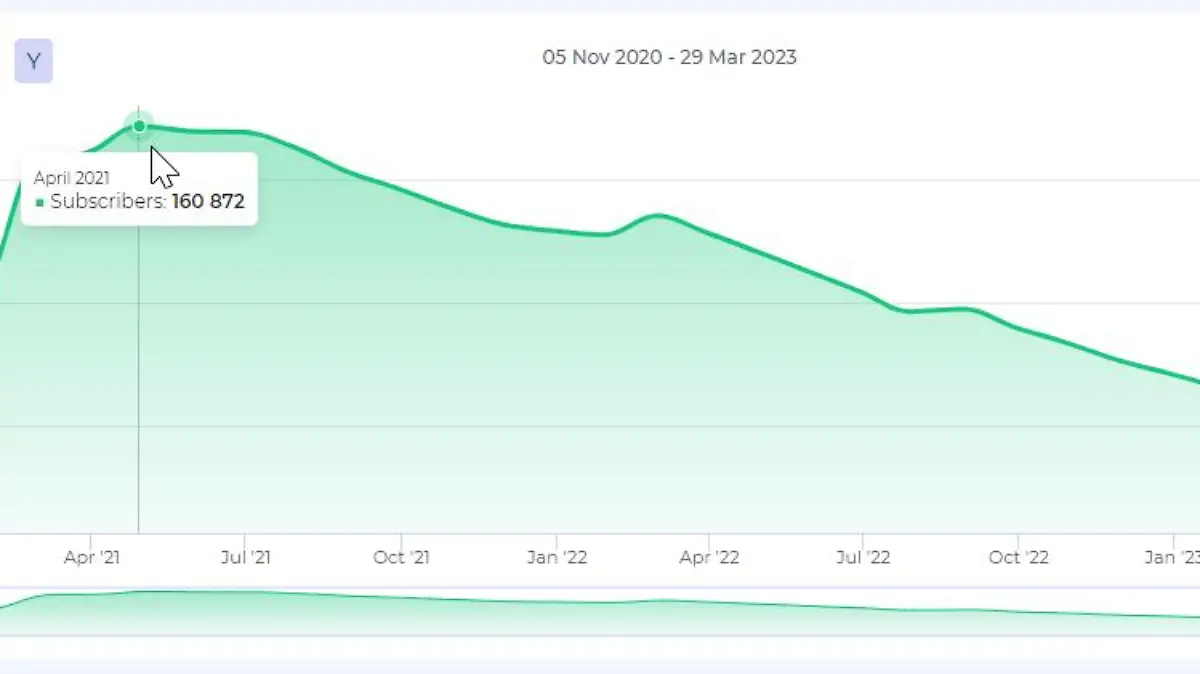Click the Oct '21 axis label

402,557
